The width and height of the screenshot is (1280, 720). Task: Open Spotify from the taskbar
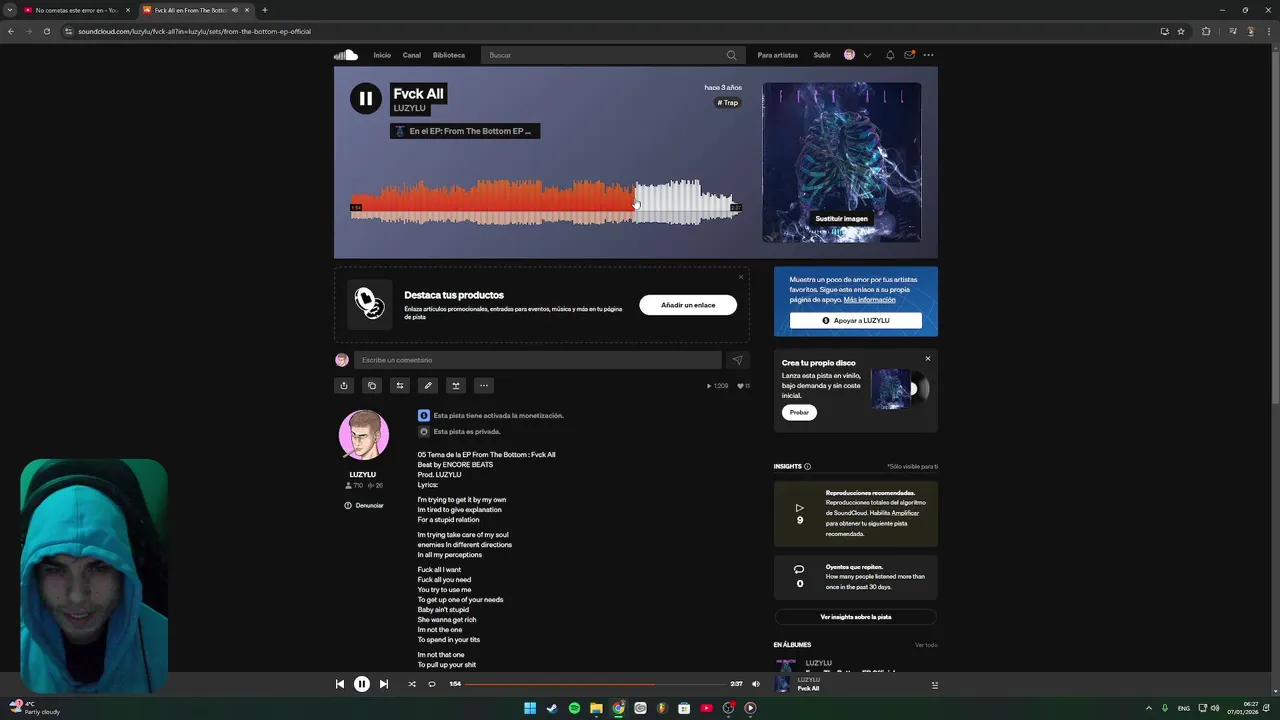click(574, 708)
